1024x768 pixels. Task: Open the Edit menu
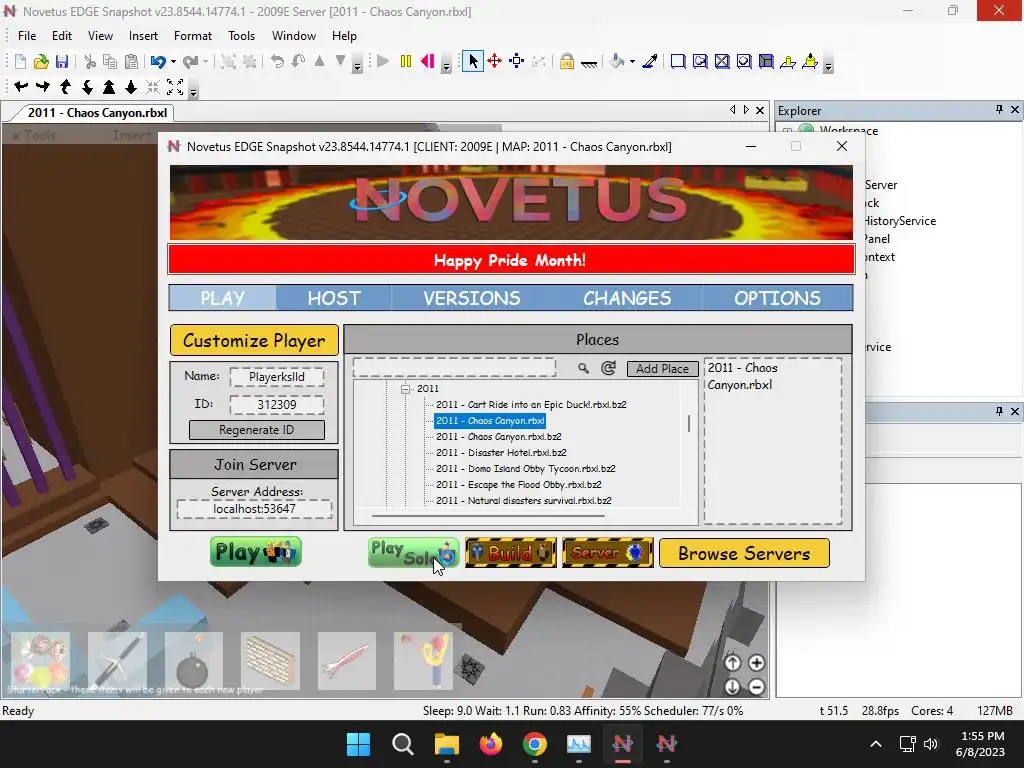[x=62, y=36]
